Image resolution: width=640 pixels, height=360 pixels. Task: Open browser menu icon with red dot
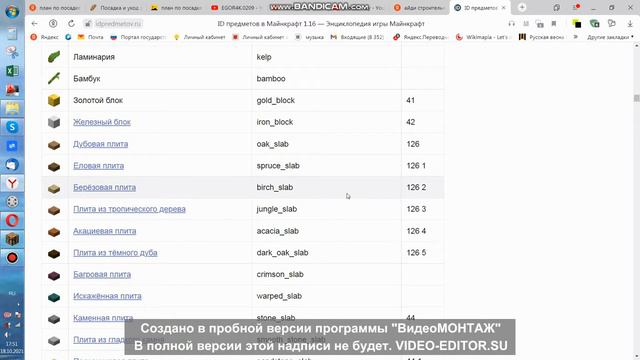click(x=576, y=7)
